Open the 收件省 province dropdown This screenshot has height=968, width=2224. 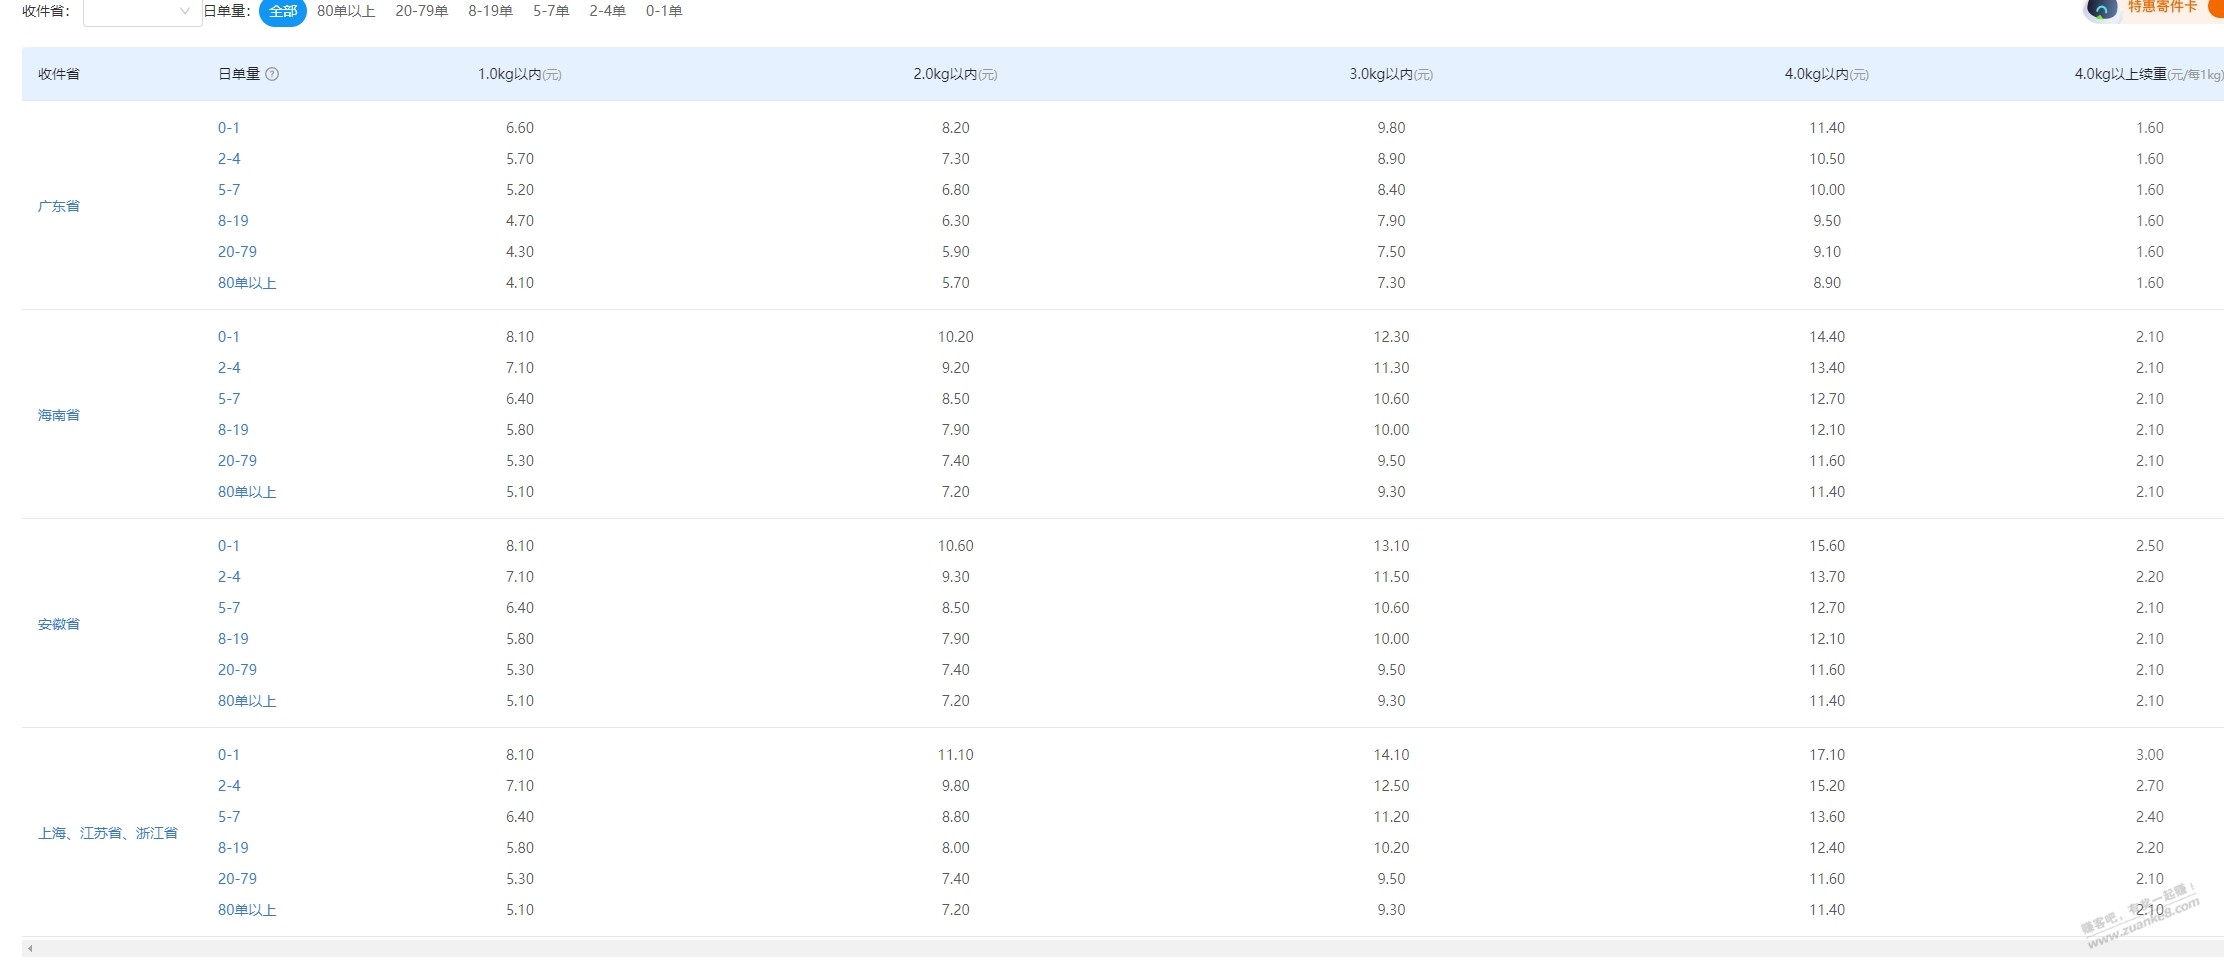click(x=142, y=12)
